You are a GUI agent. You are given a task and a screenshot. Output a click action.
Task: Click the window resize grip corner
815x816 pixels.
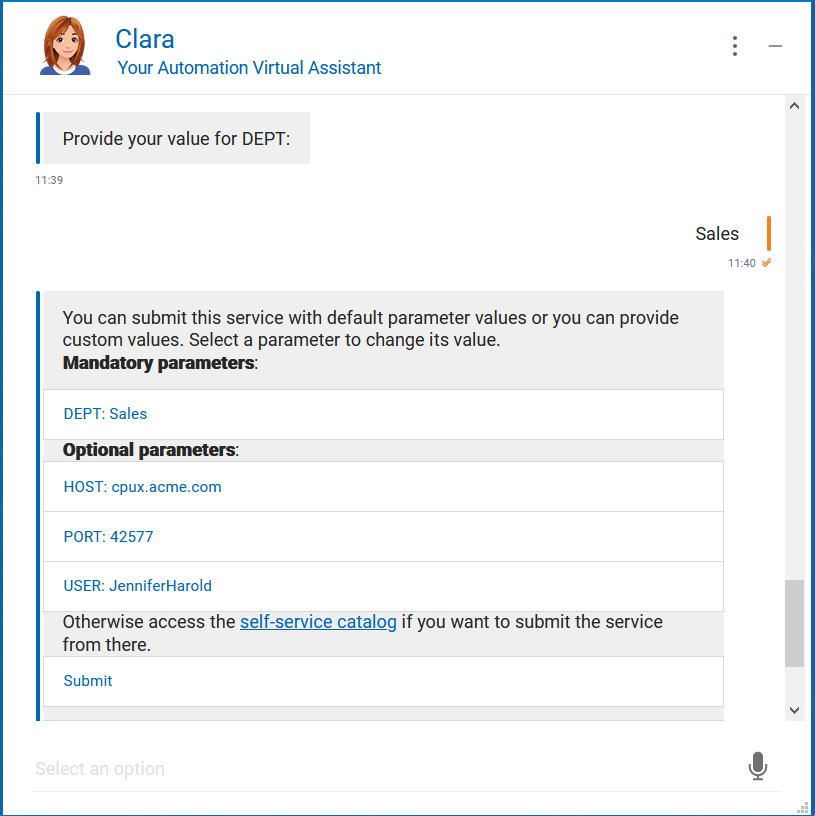pos(803,806)
